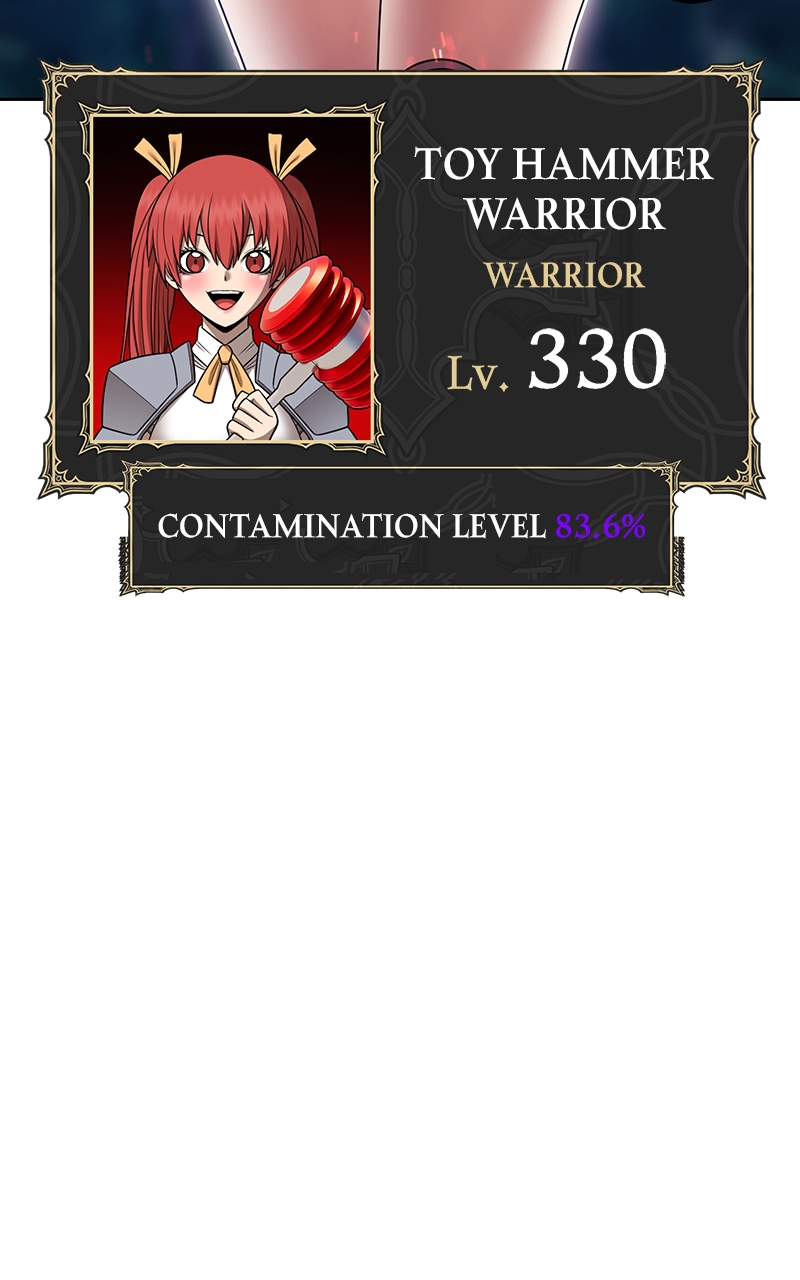Click the CONTAMINATION LEVEL label
Image resolution: width=800 pixels, height=1280 pixels.
(352, 526)
